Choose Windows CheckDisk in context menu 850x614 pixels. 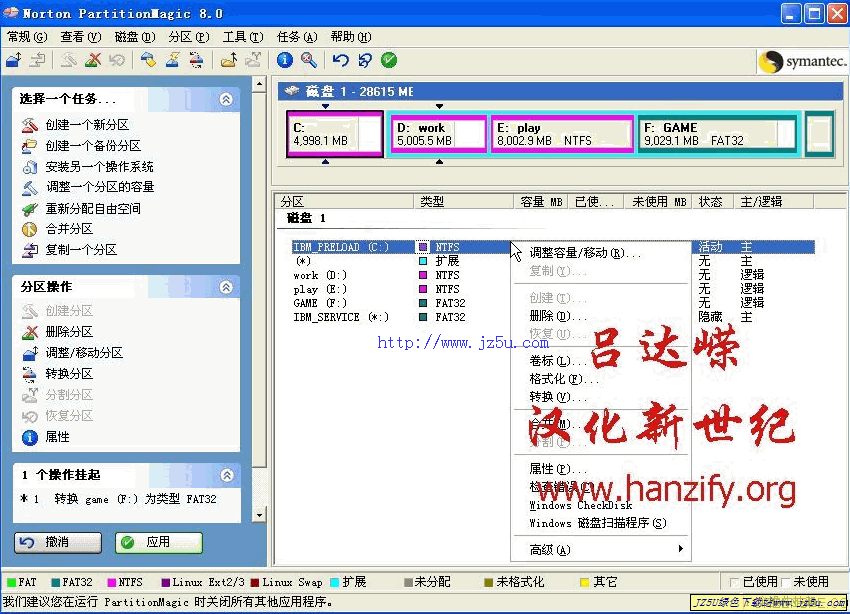[601, 505]
